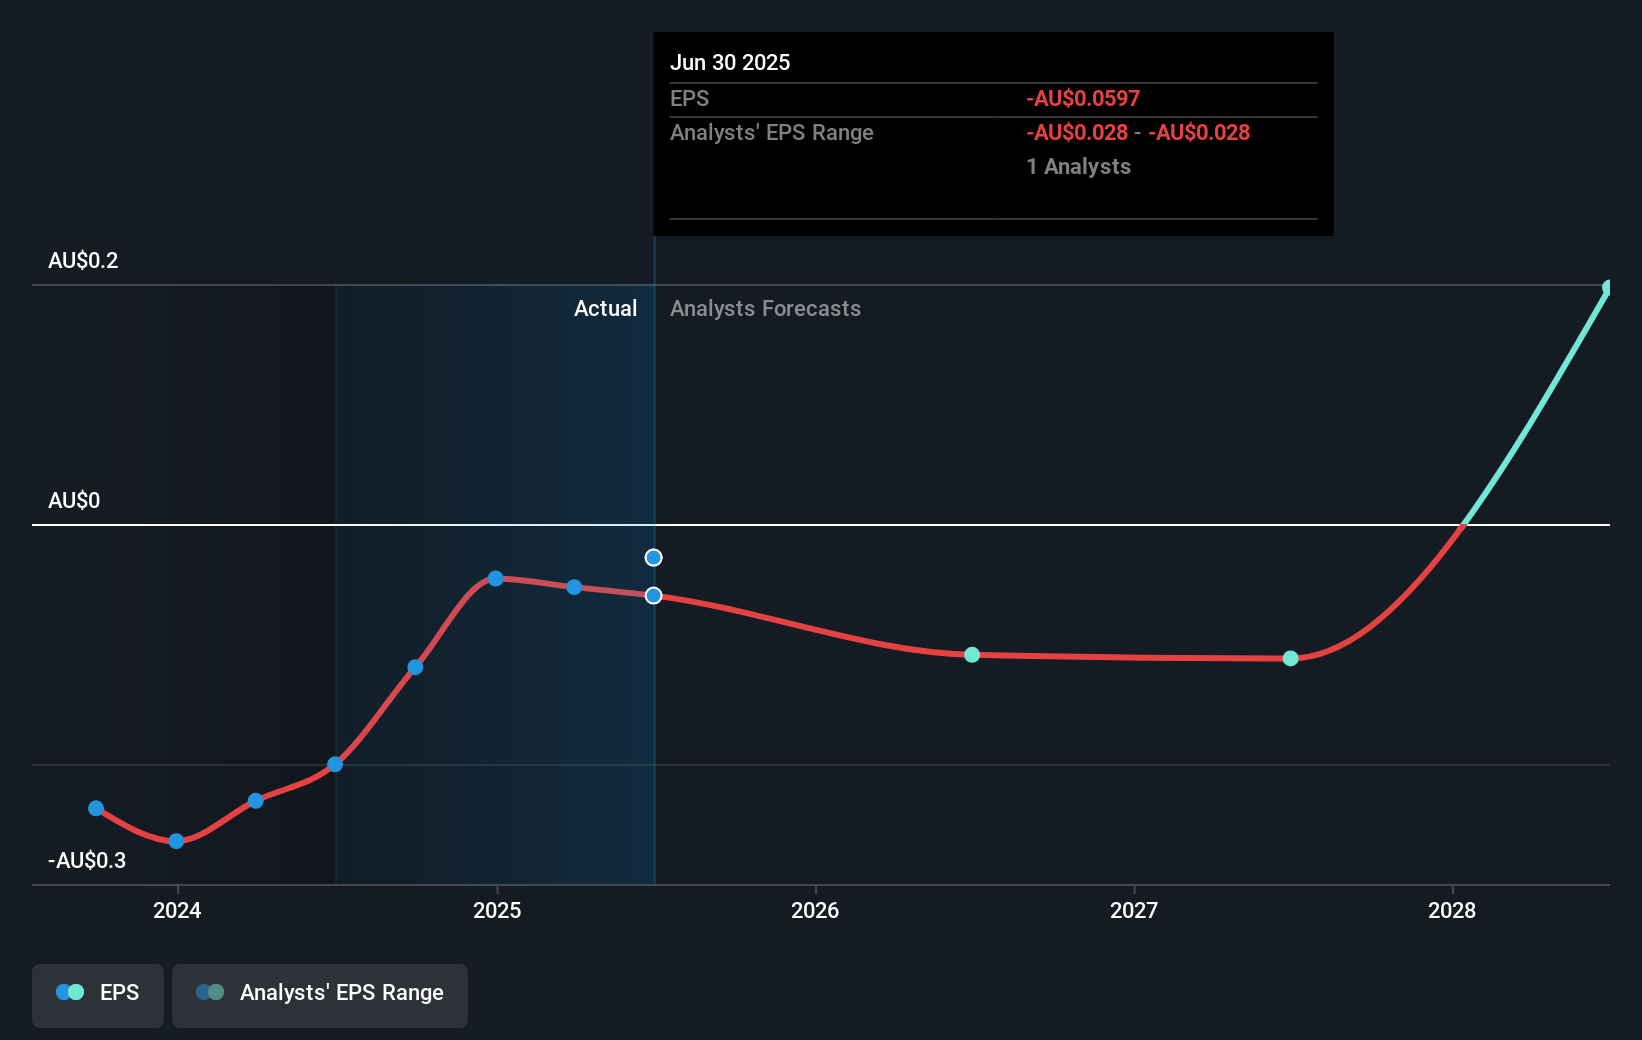The height and width of the screenshot is (1040, 1642).
Task: Select the Jun 30 2025 actual EPS point
Action: click(x=653, y=596)
